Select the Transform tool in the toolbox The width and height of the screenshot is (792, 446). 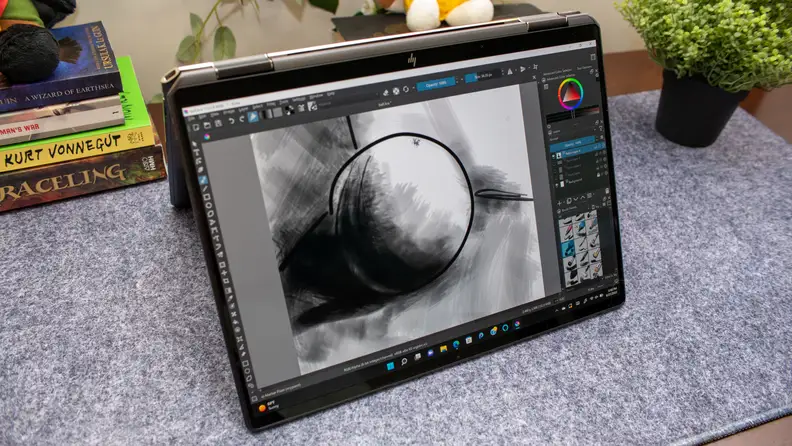click(x=222, y=264)
